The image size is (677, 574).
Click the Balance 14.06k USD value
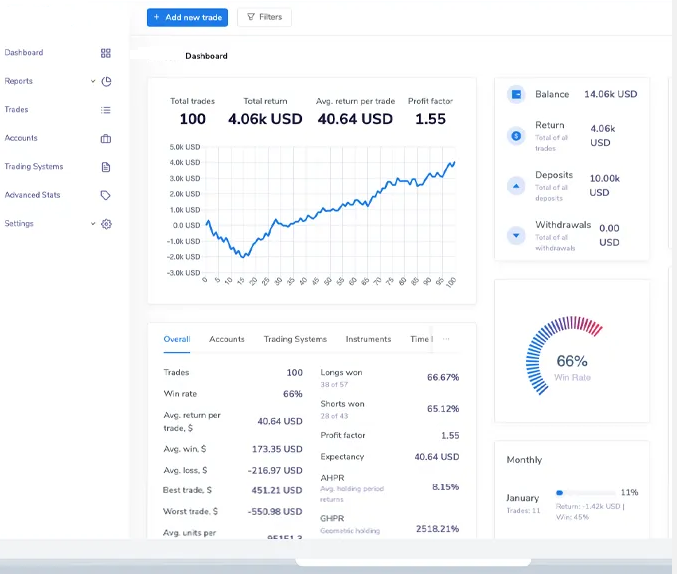click(x=611, y=94)
